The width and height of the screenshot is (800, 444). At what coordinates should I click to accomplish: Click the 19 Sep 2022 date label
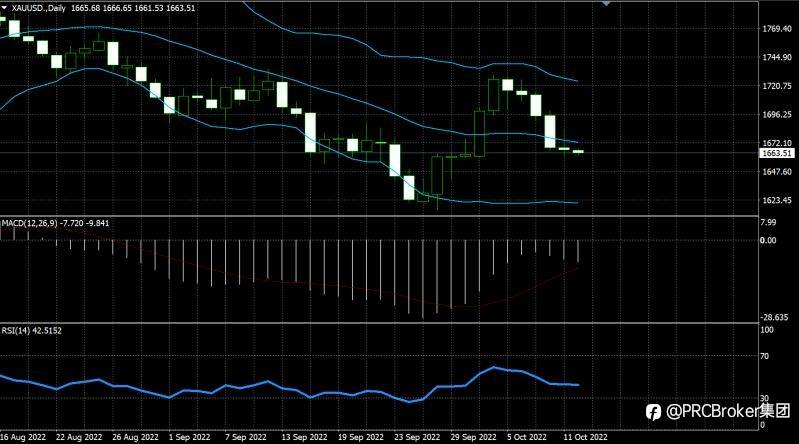[361, 437]
